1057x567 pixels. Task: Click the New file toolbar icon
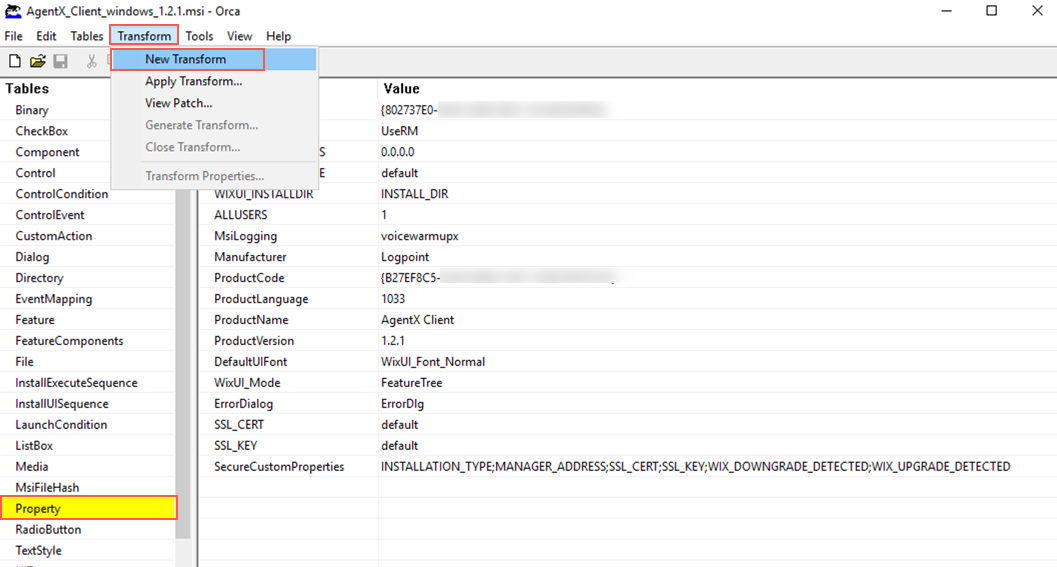point(15,62)
